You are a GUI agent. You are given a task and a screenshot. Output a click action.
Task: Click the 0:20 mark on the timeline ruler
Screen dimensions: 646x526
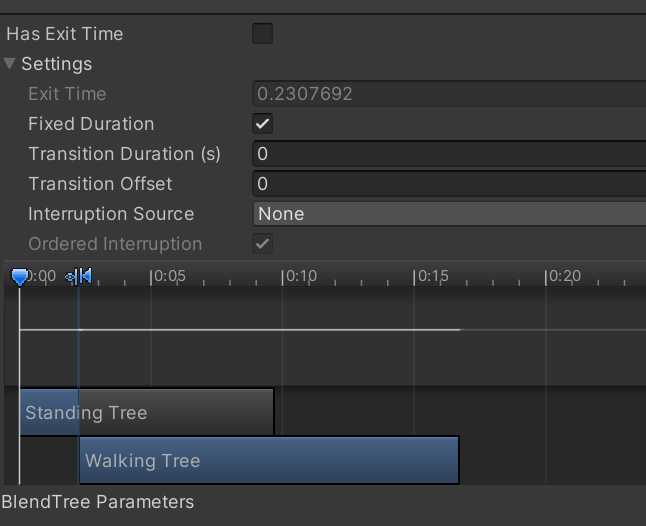coord(563,276)
